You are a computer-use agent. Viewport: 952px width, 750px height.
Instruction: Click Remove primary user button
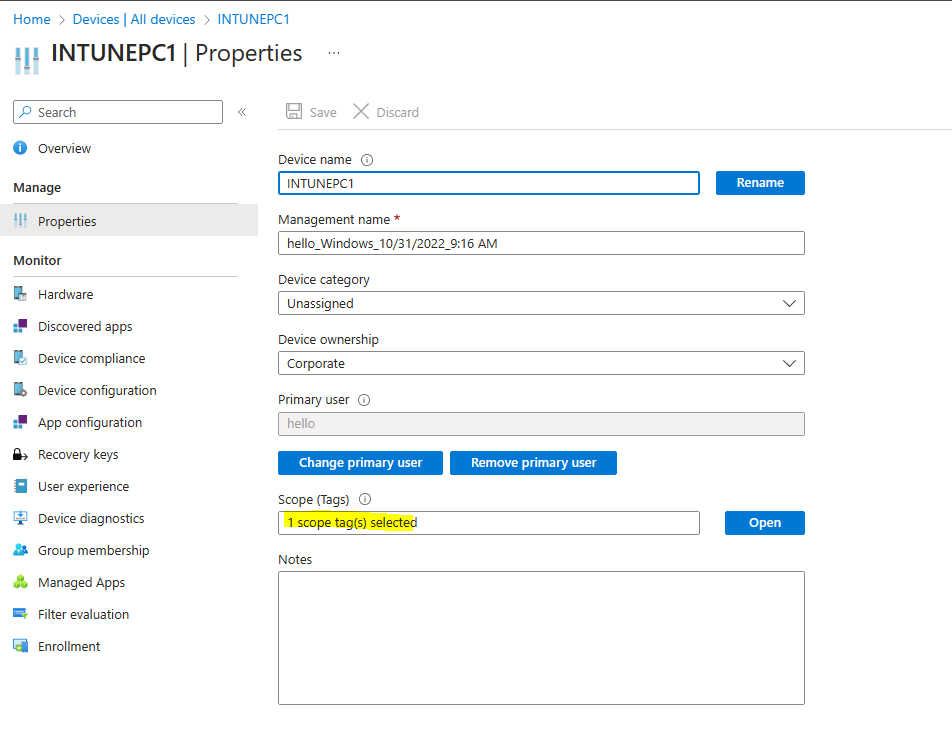point(533,463)
